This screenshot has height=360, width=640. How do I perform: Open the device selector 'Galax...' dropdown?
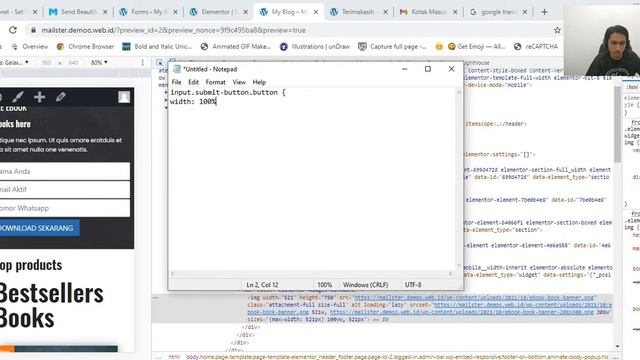(15, 62)
